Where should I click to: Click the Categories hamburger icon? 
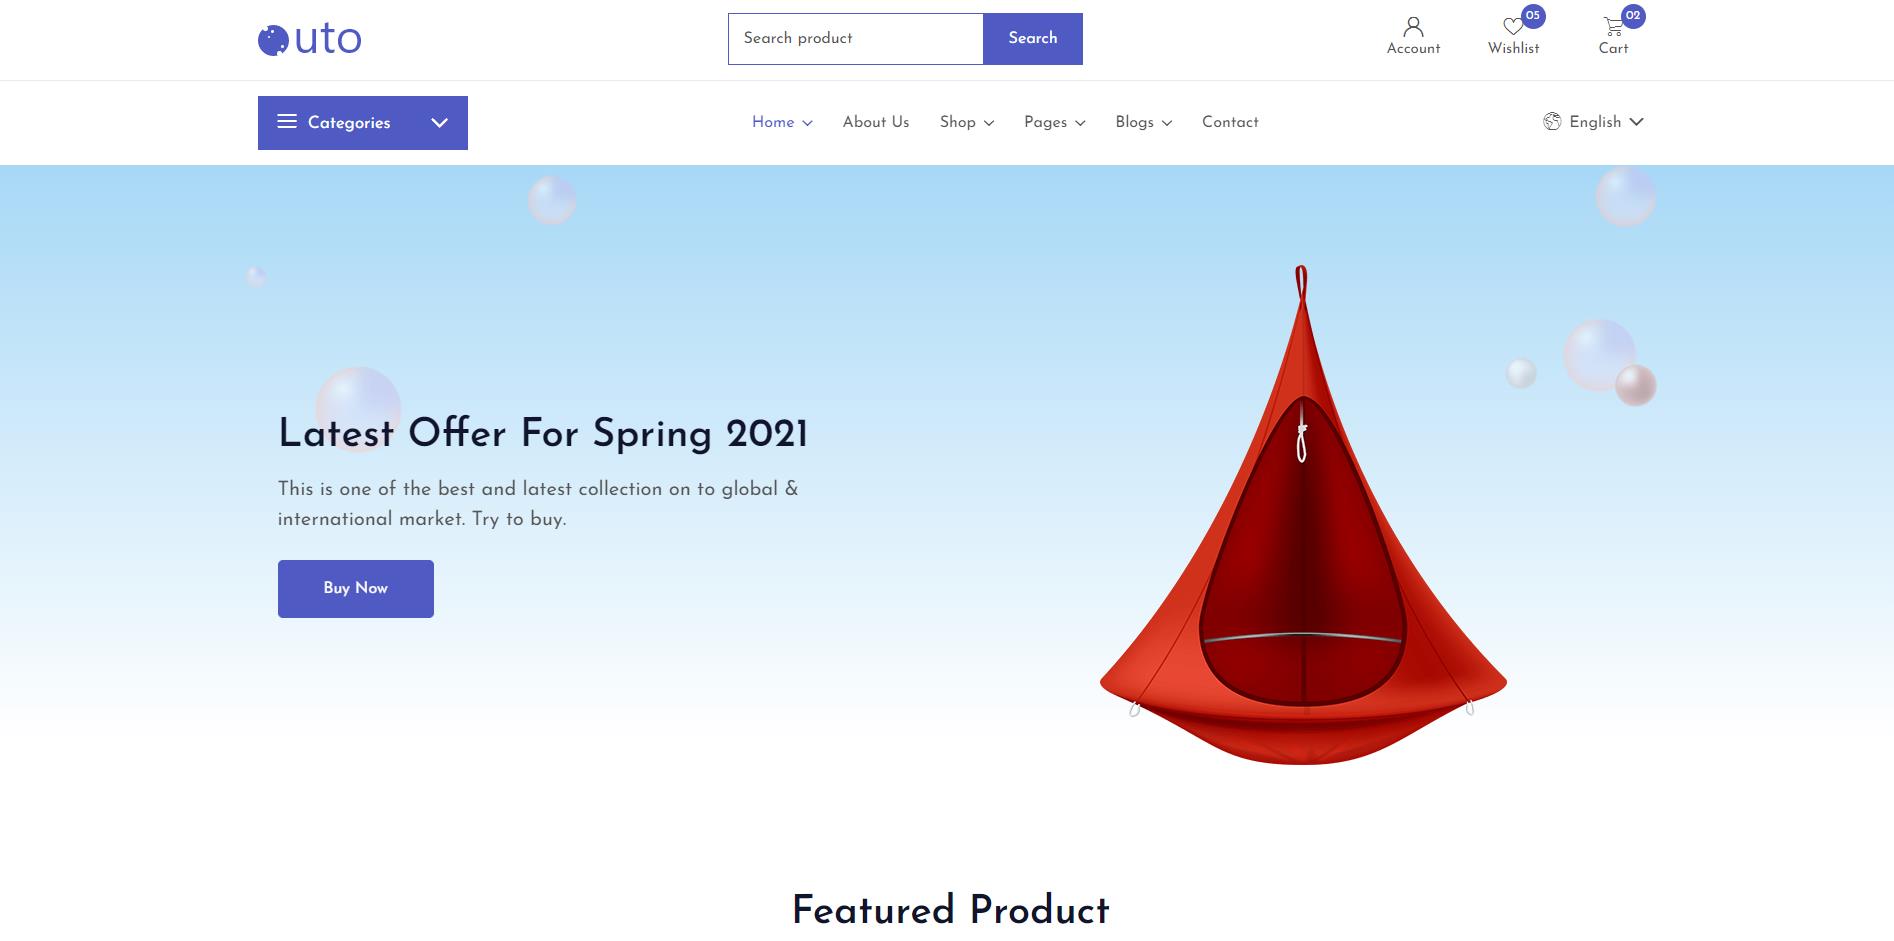[x=287, y=122]
